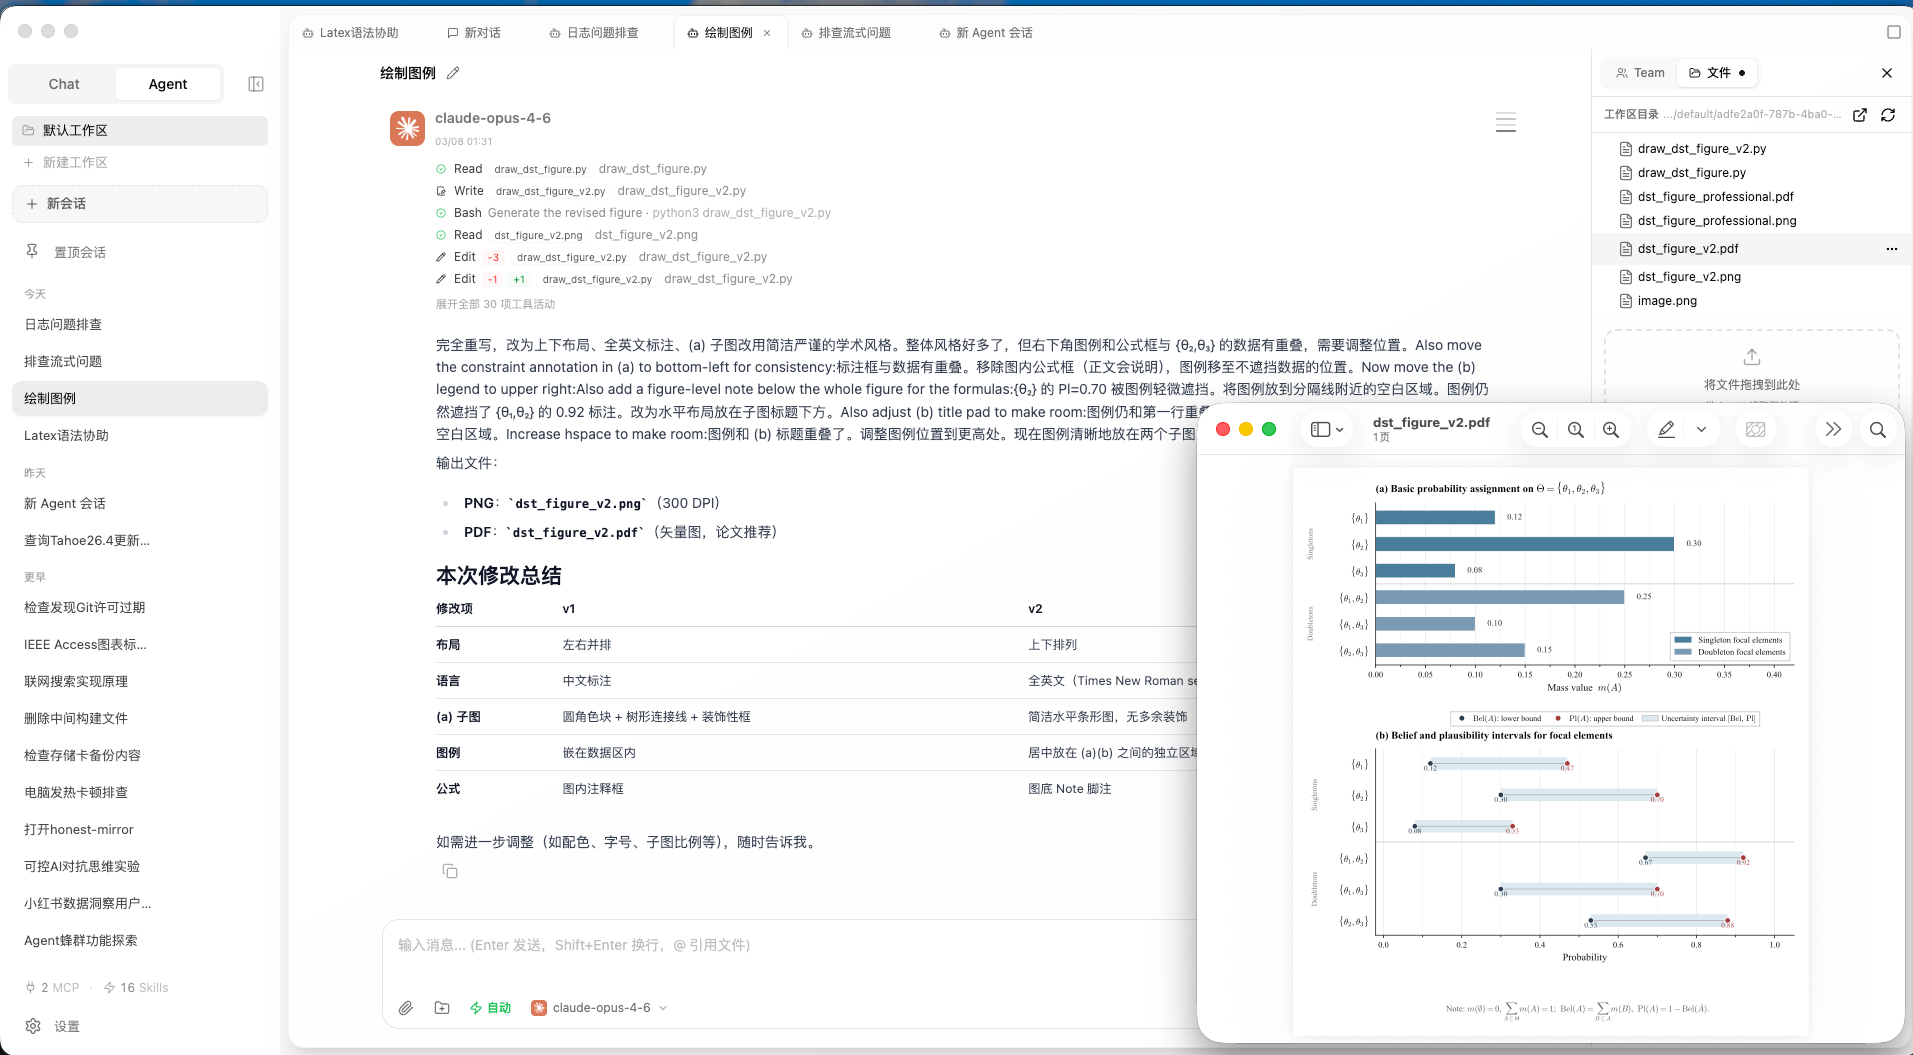Click the PDF markup pen tool

(x=1666, y=430)
